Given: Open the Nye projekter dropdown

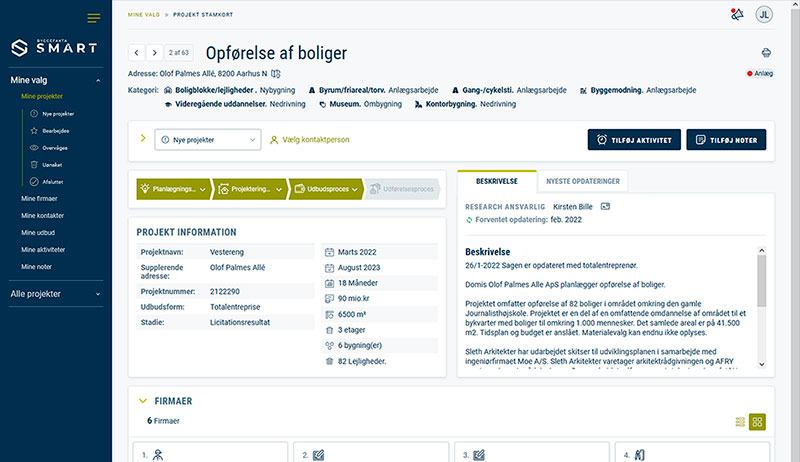Looking at the screenshot, I should point(207,140).
